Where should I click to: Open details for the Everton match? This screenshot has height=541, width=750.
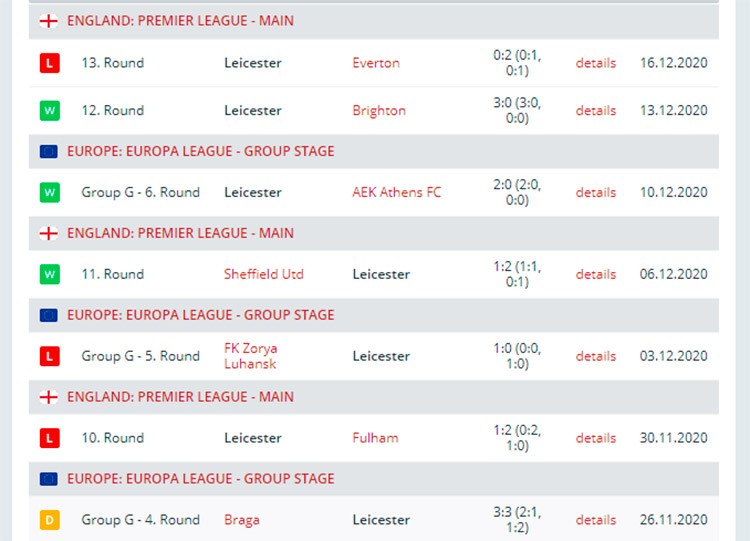coord(596,63)
